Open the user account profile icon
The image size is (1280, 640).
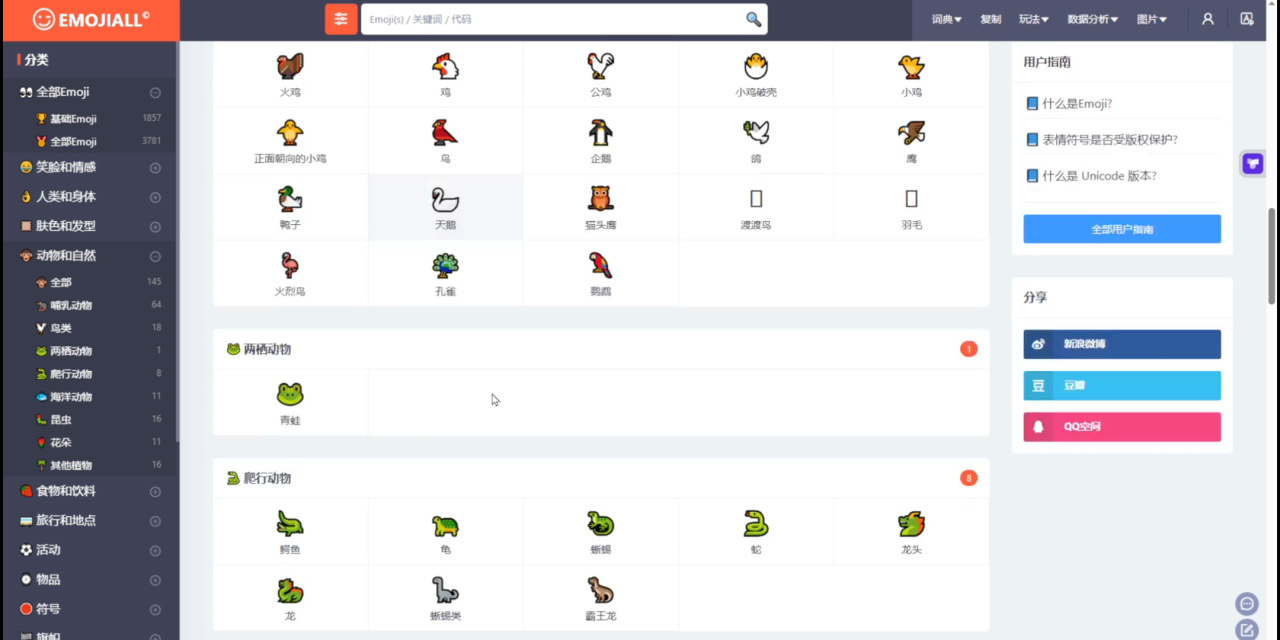point(1208,19)
